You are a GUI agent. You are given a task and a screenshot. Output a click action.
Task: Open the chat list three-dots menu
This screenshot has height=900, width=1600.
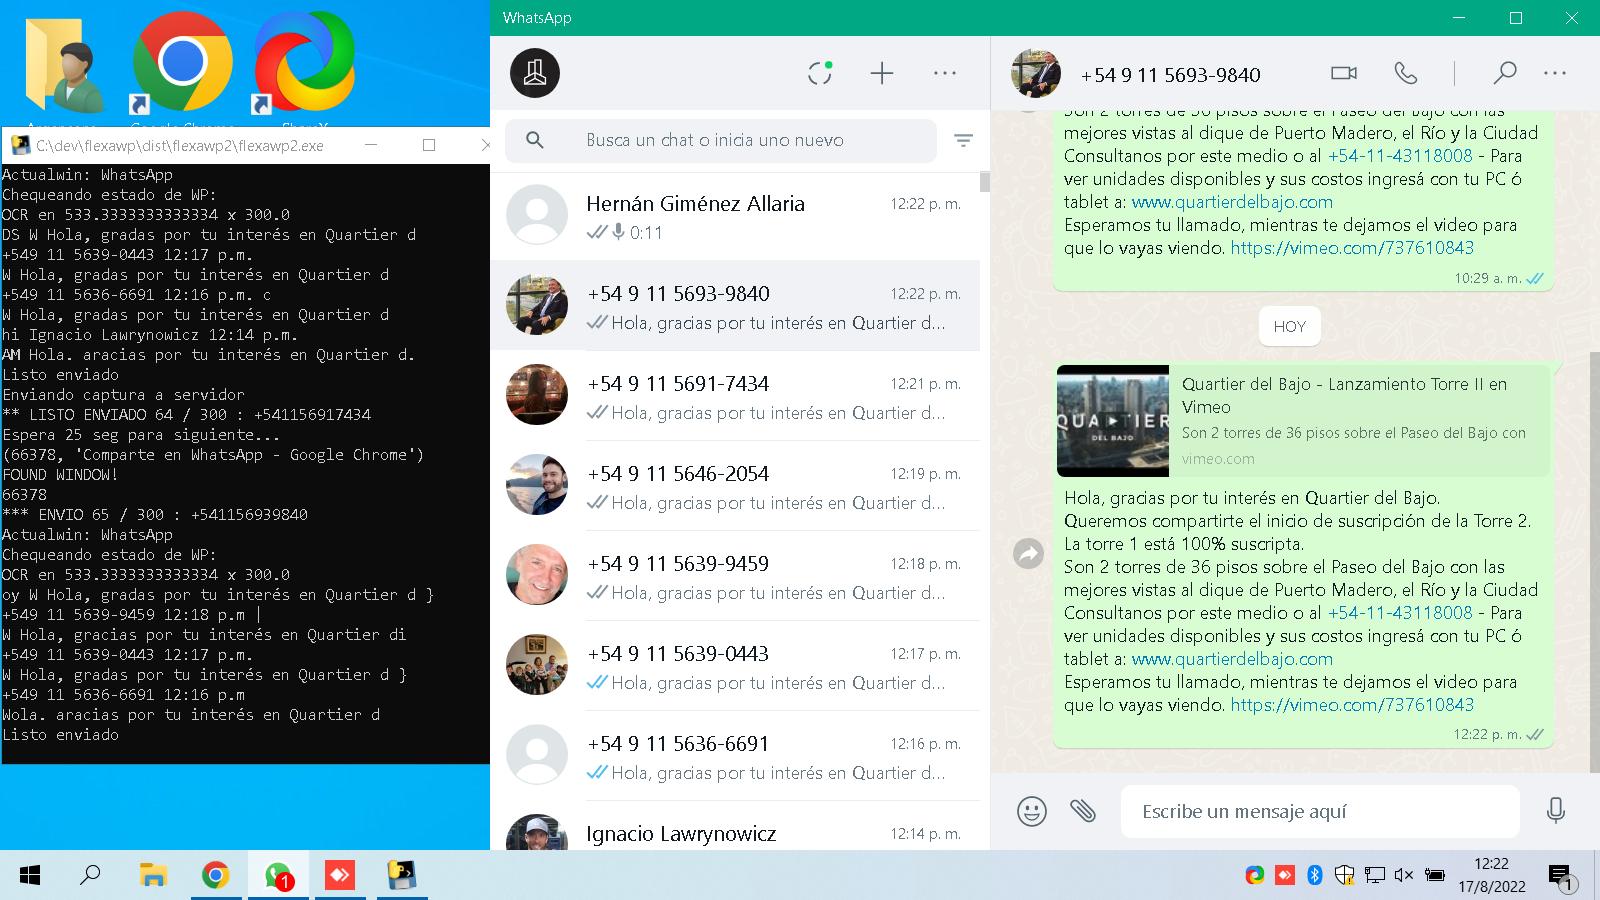point(945,73)
